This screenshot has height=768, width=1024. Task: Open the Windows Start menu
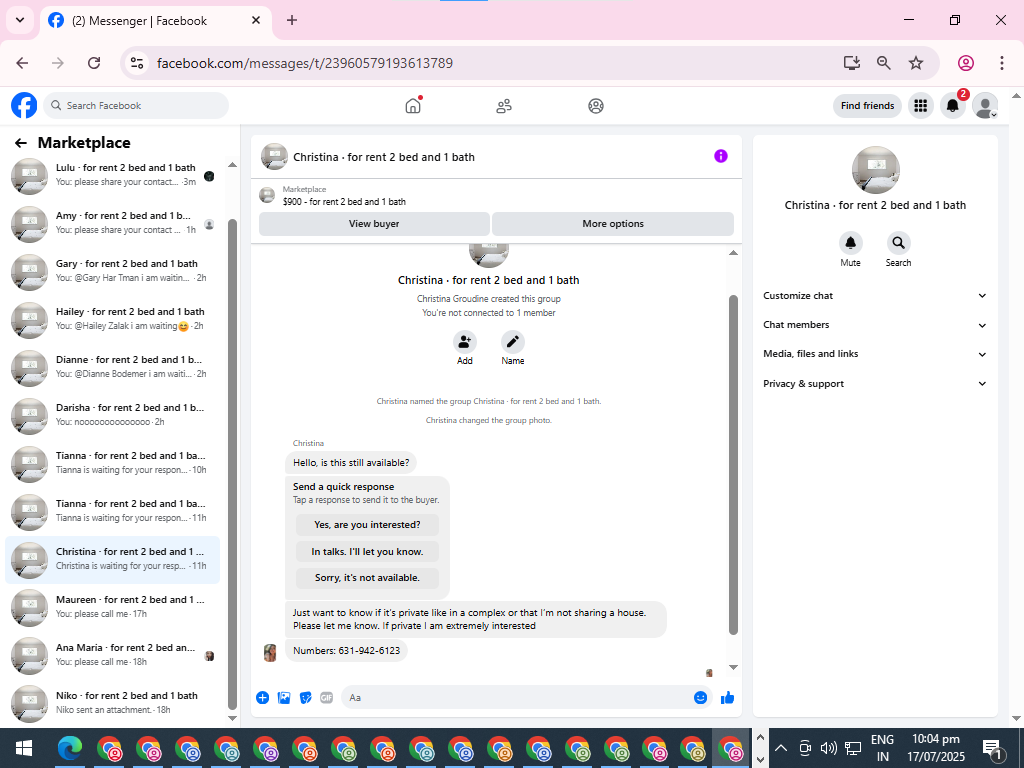(x=24, y=748)
